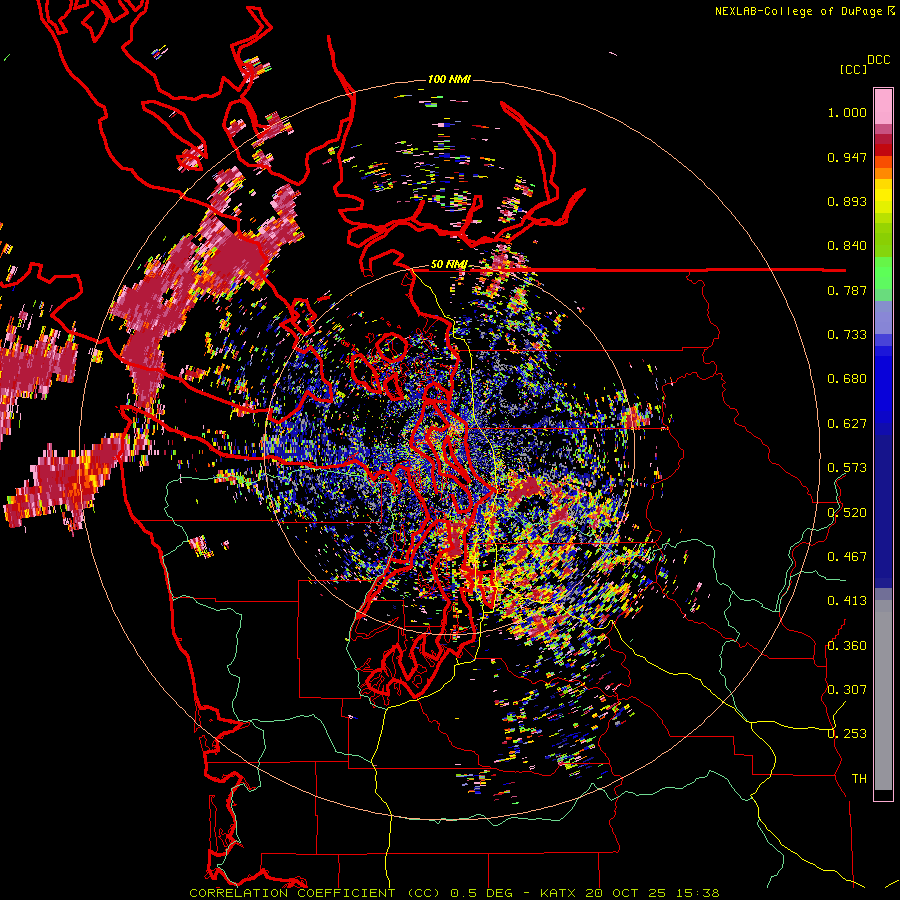Viewport: 900px width, 900px height.
Task: Select the 0.413 scale value
Action: point(847,601)
